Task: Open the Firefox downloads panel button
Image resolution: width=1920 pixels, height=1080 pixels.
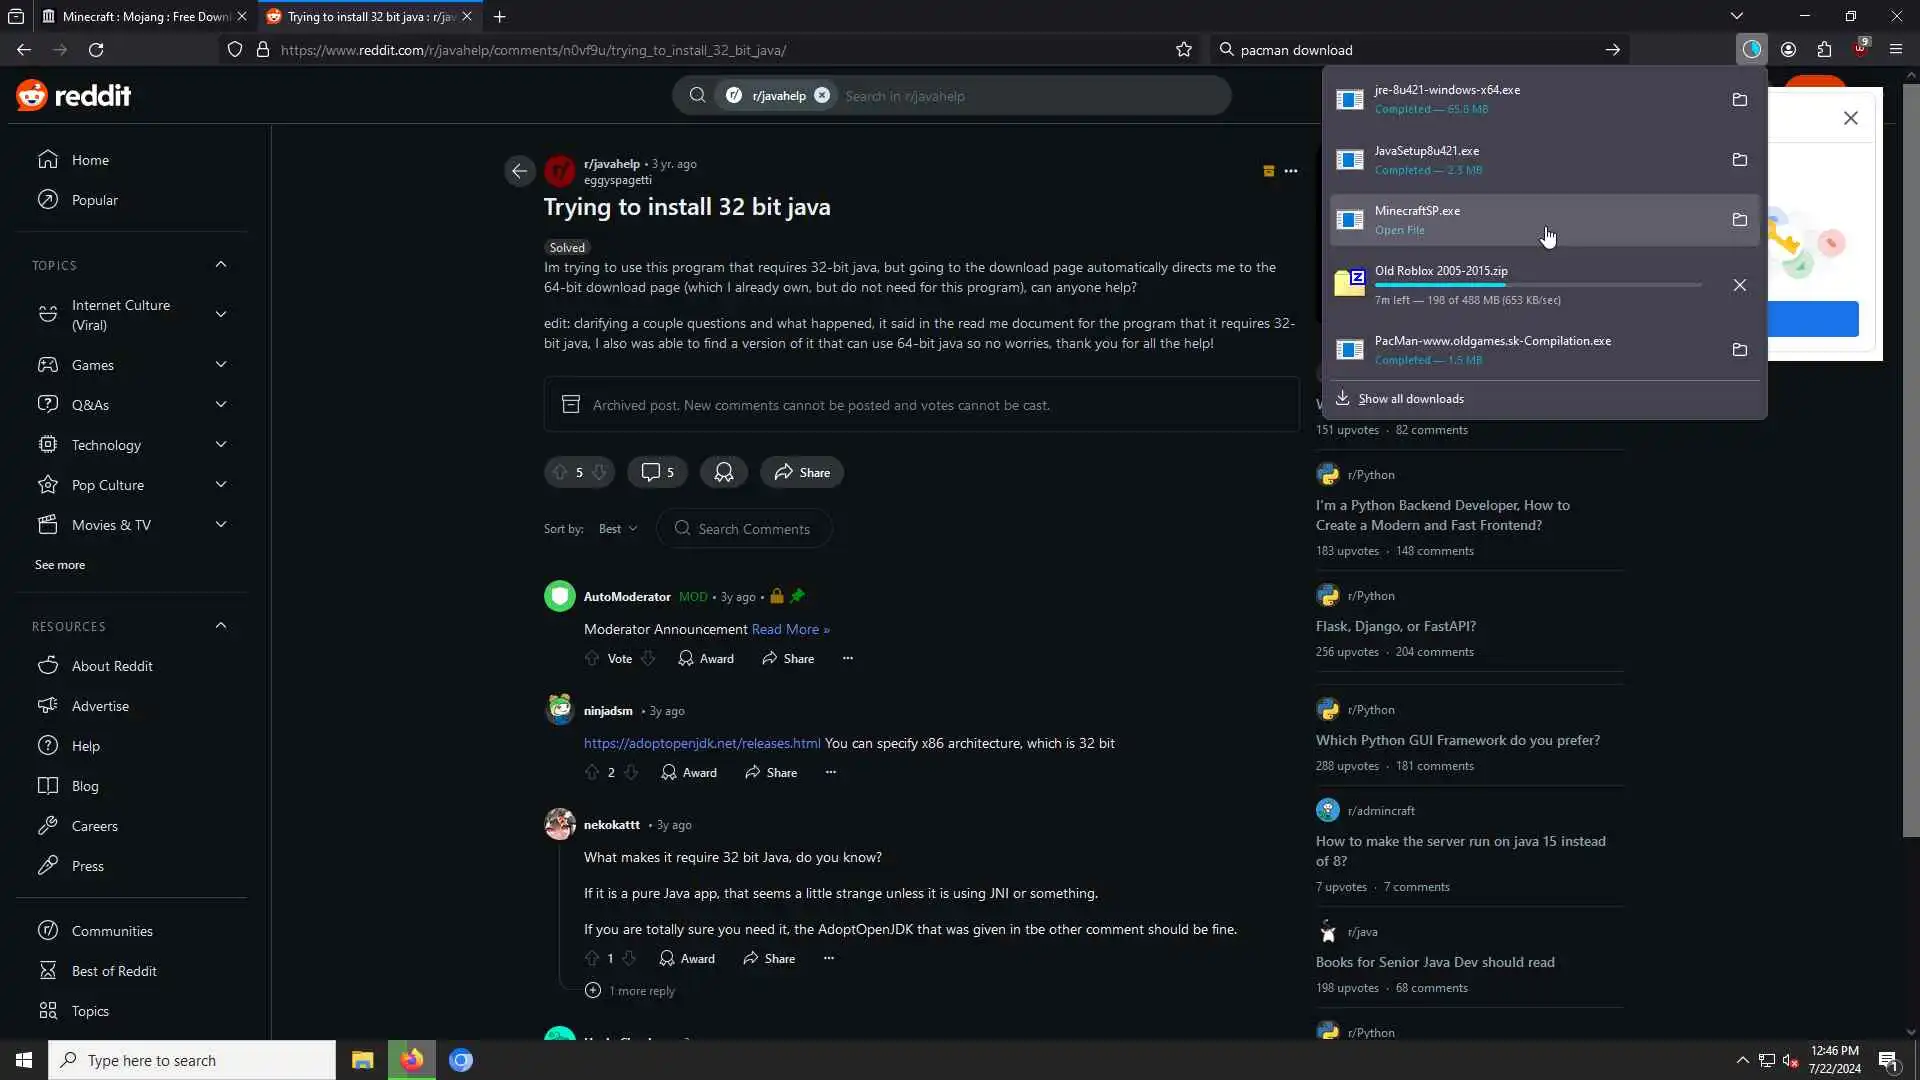Action: pos(1751,49)
